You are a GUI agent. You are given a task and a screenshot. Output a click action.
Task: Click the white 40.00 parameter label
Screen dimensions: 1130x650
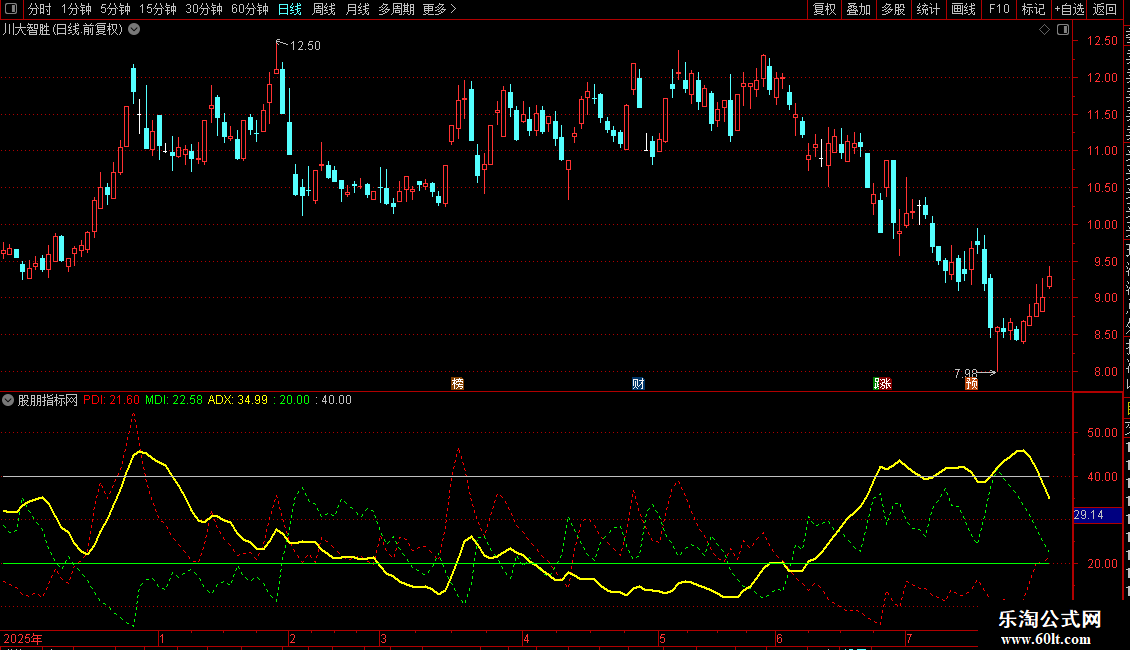336,400
